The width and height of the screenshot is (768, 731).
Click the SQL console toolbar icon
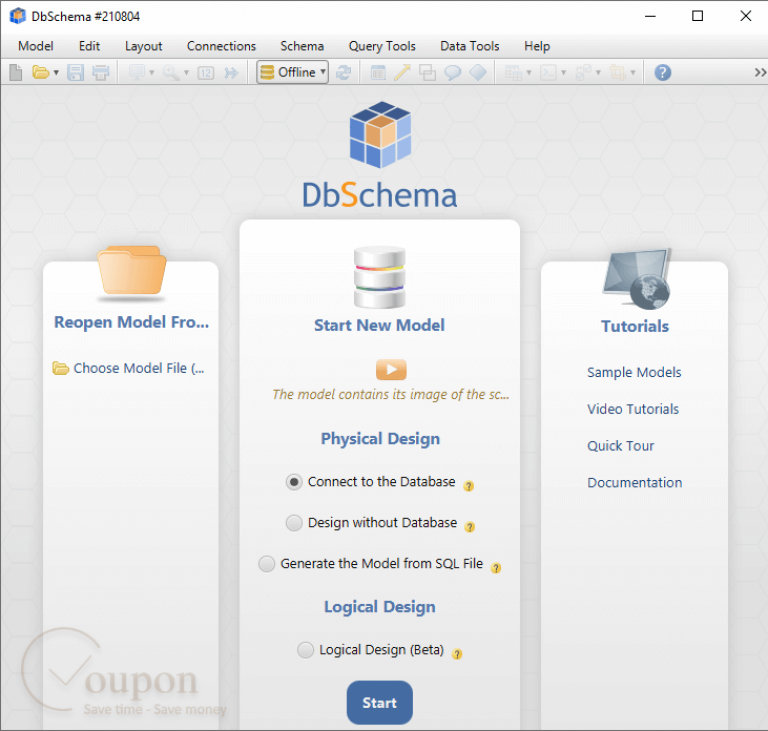click(x=548, y=73)
